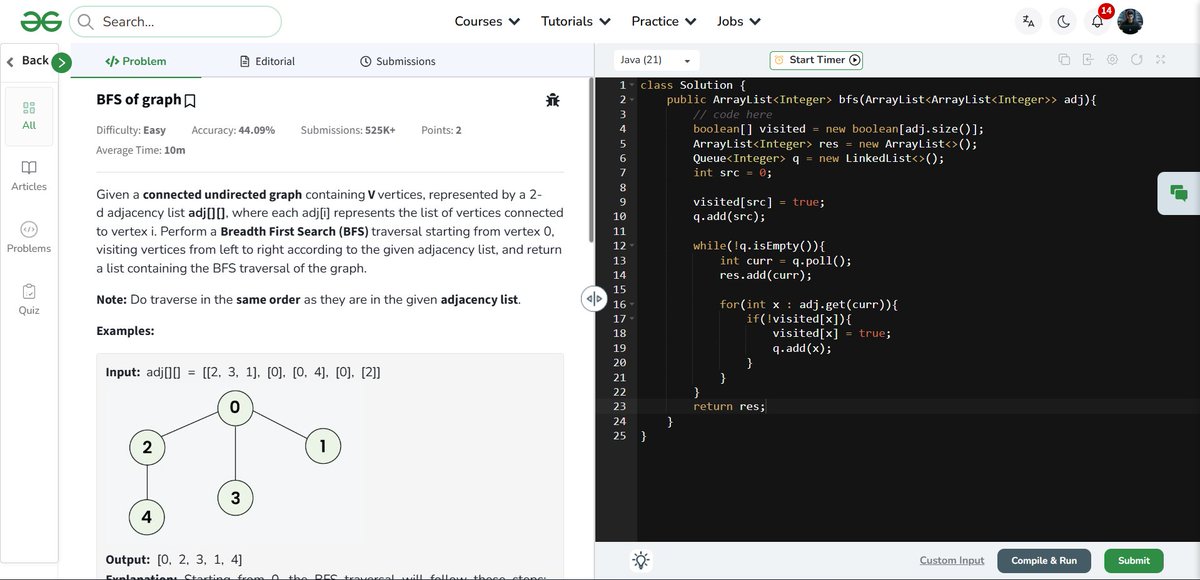This screenshot has height=580, width=1200.
Task: Enter fullscreen mode for the code editor
Action: click(1160, 60)
